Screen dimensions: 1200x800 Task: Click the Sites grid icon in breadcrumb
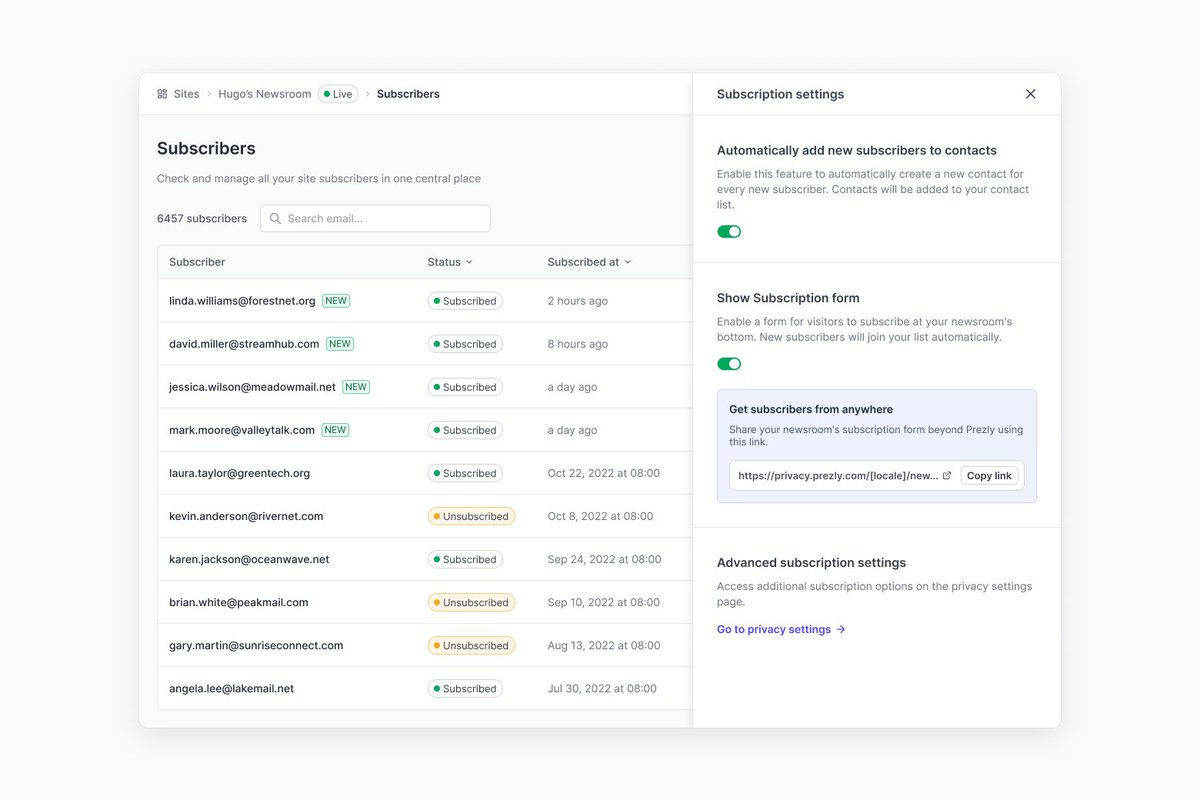click(162, 94)
